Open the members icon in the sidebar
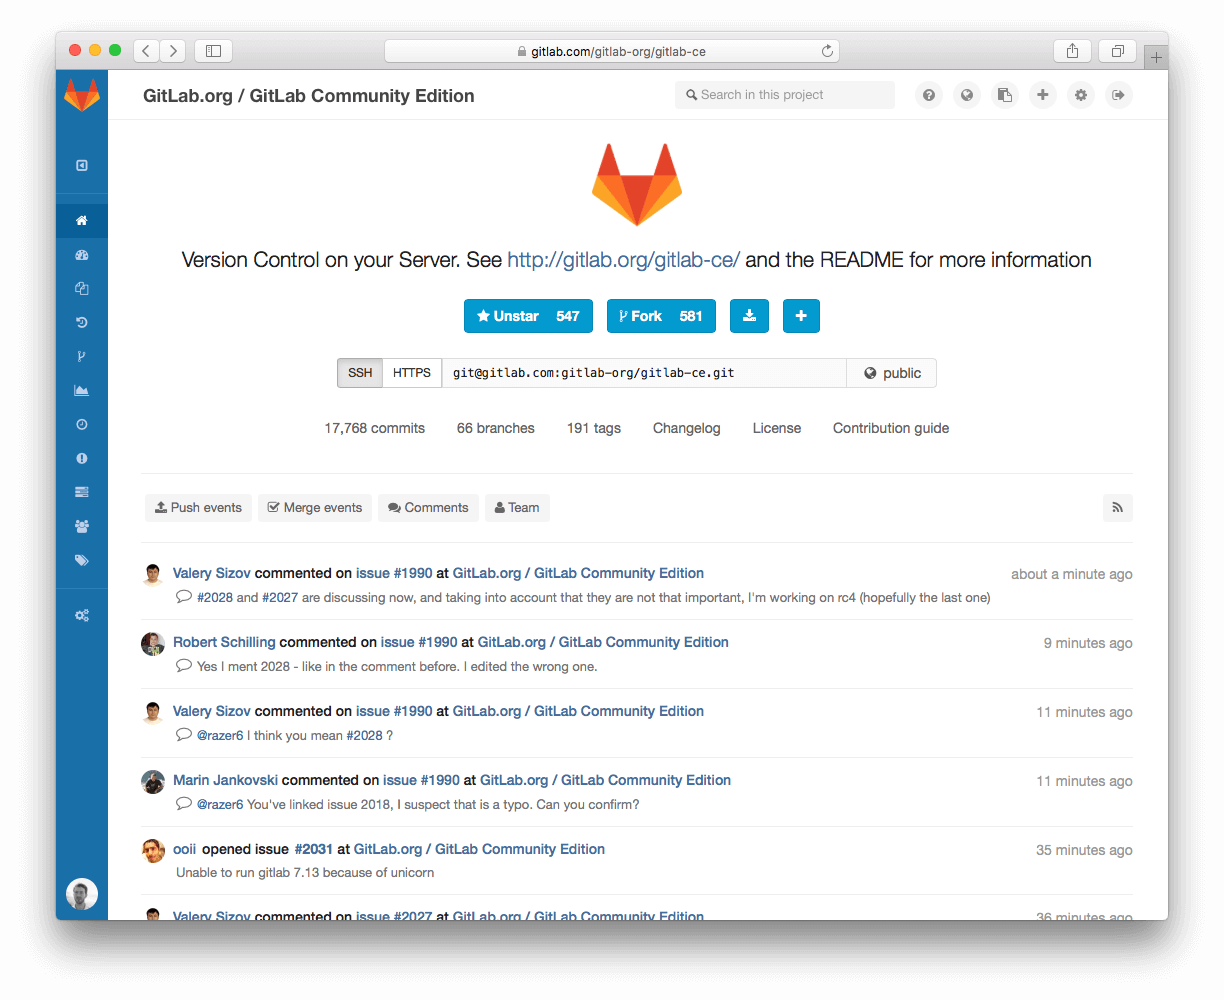The height and width of the screenshot is (1000, 1224). (82, 525)
